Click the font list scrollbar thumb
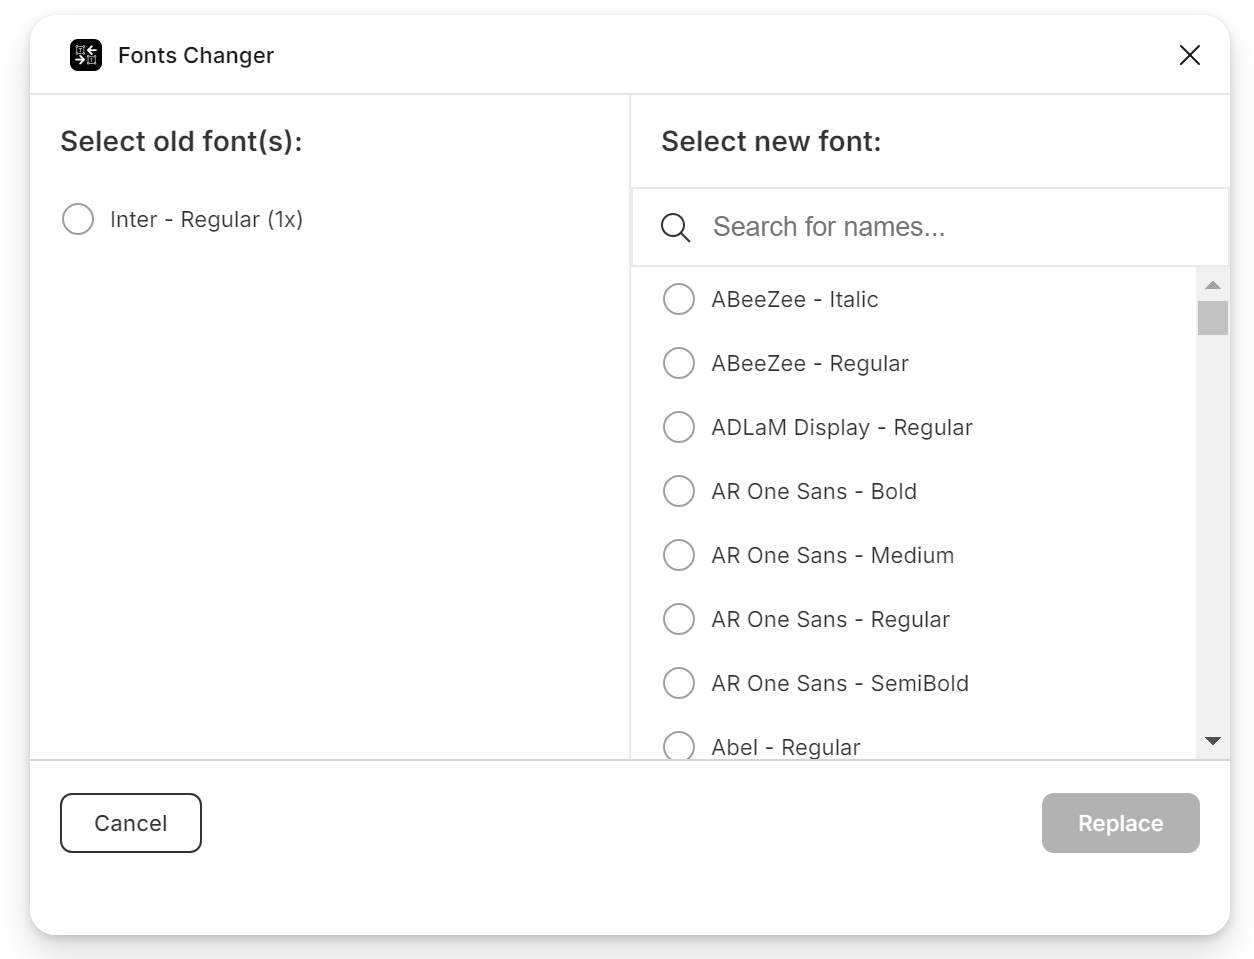Viewport: 1254px width, 959px height. (x=1212, y=318)
